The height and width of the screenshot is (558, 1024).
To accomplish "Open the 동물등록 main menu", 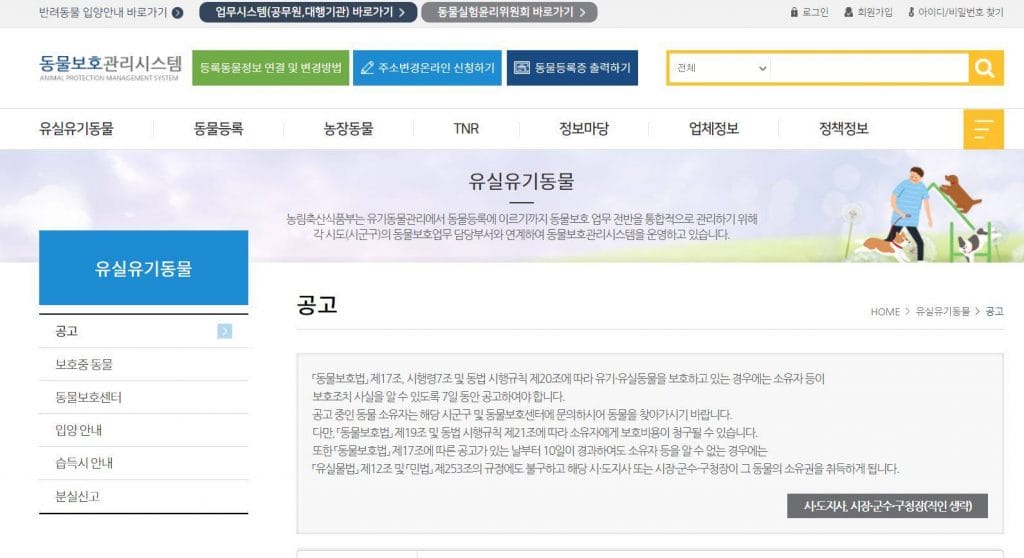I will pos(218,129).
